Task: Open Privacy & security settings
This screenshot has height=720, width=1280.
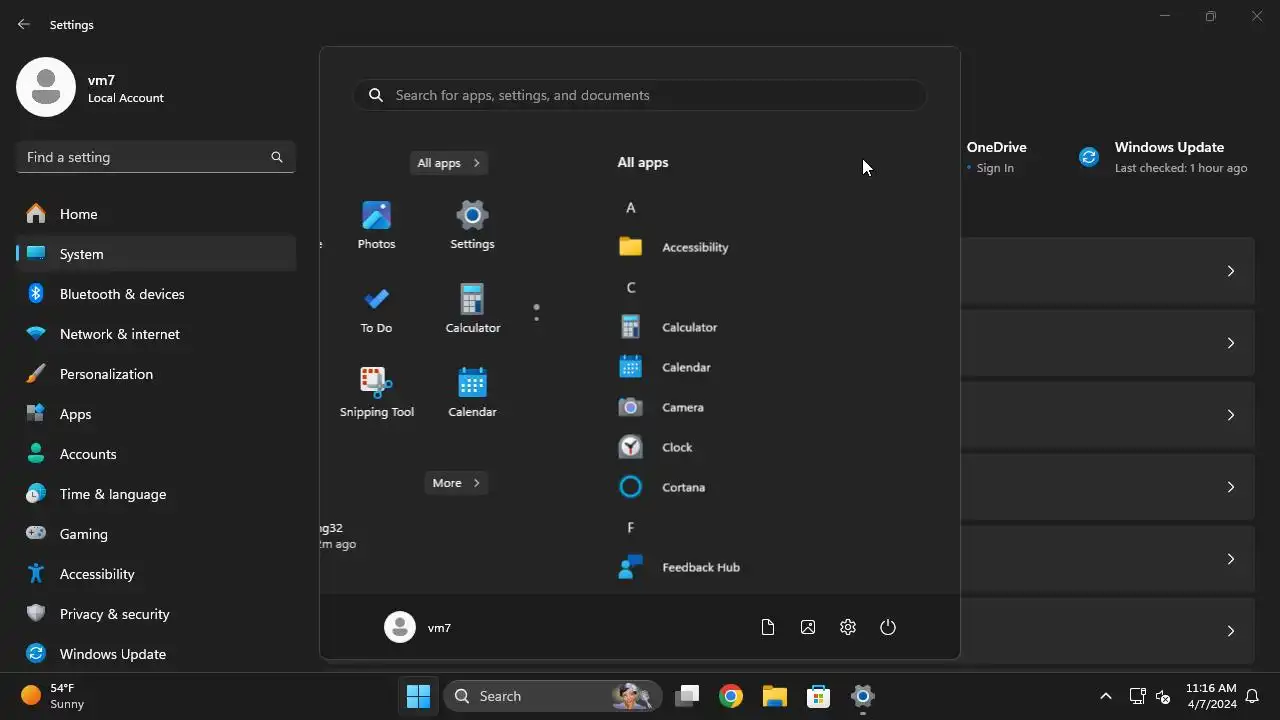Action: [156, 614]
